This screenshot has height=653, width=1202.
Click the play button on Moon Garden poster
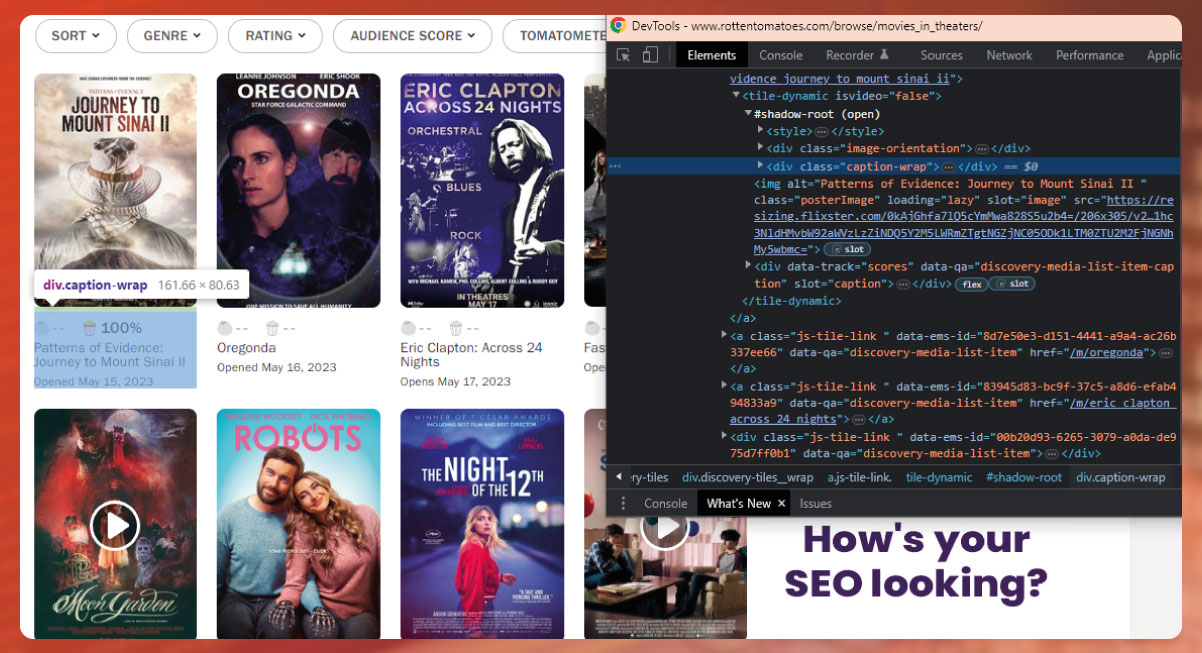click(115, 525)
